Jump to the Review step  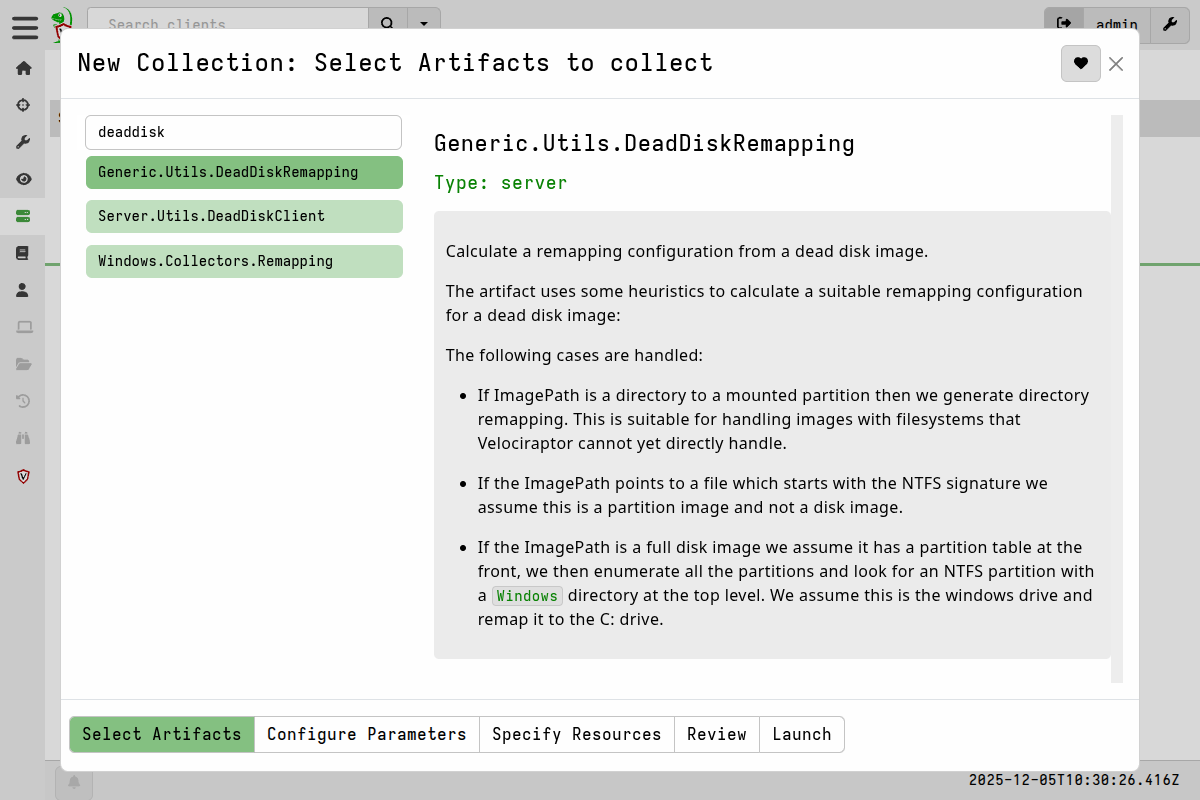(x=717, y=734)
